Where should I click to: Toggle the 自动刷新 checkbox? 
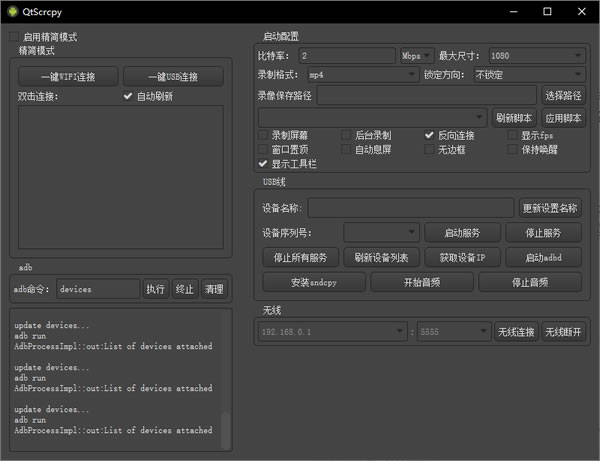click(127, 97)
